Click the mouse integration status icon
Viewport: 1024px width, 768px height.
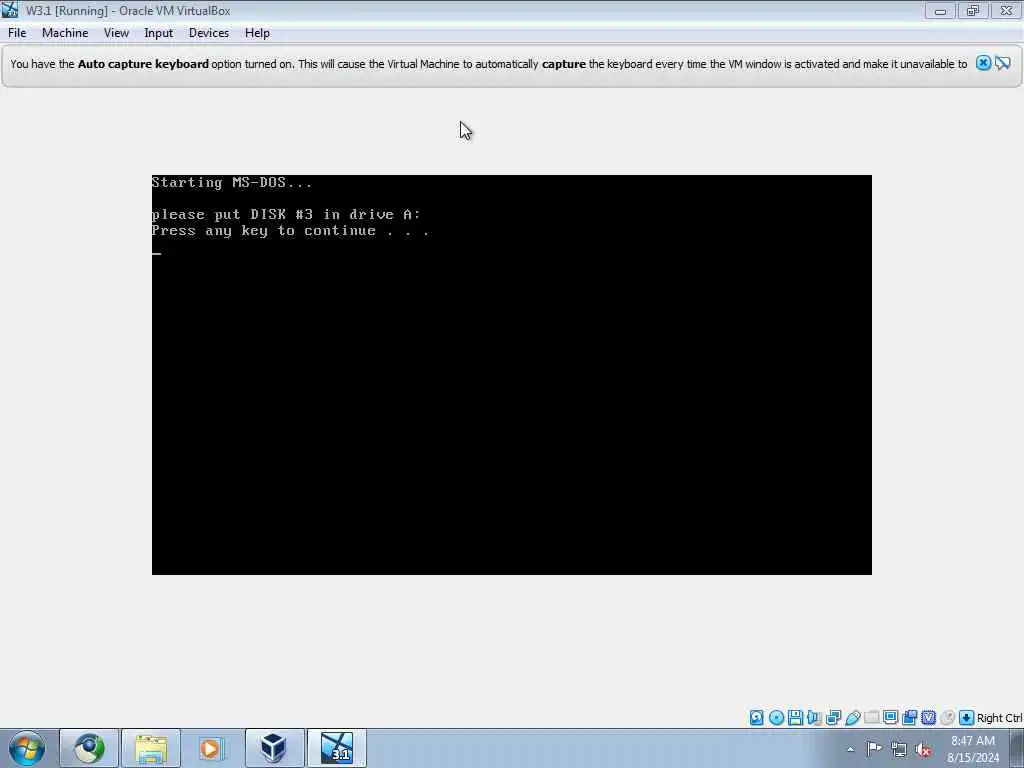tap(948, 718)
